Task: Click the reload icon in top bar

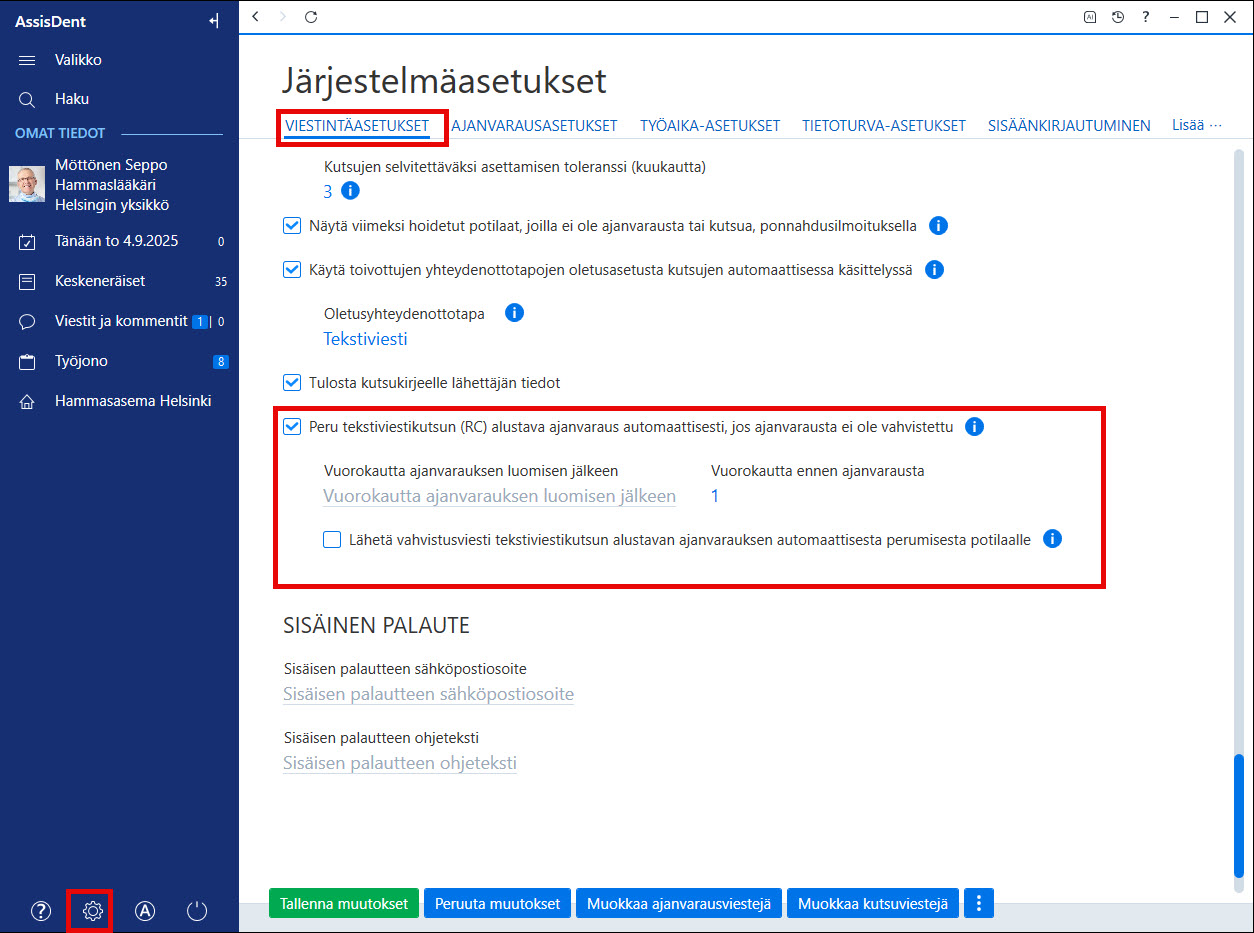Action: point(311,17)
